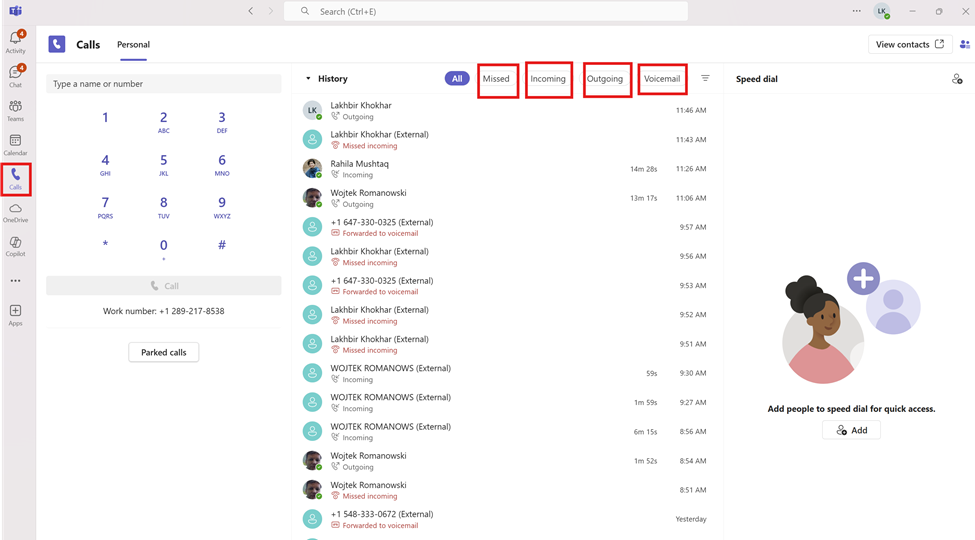Open the call history filter icon
The image size is (975, 540).
pyautogui.click(x=705, y=79)
